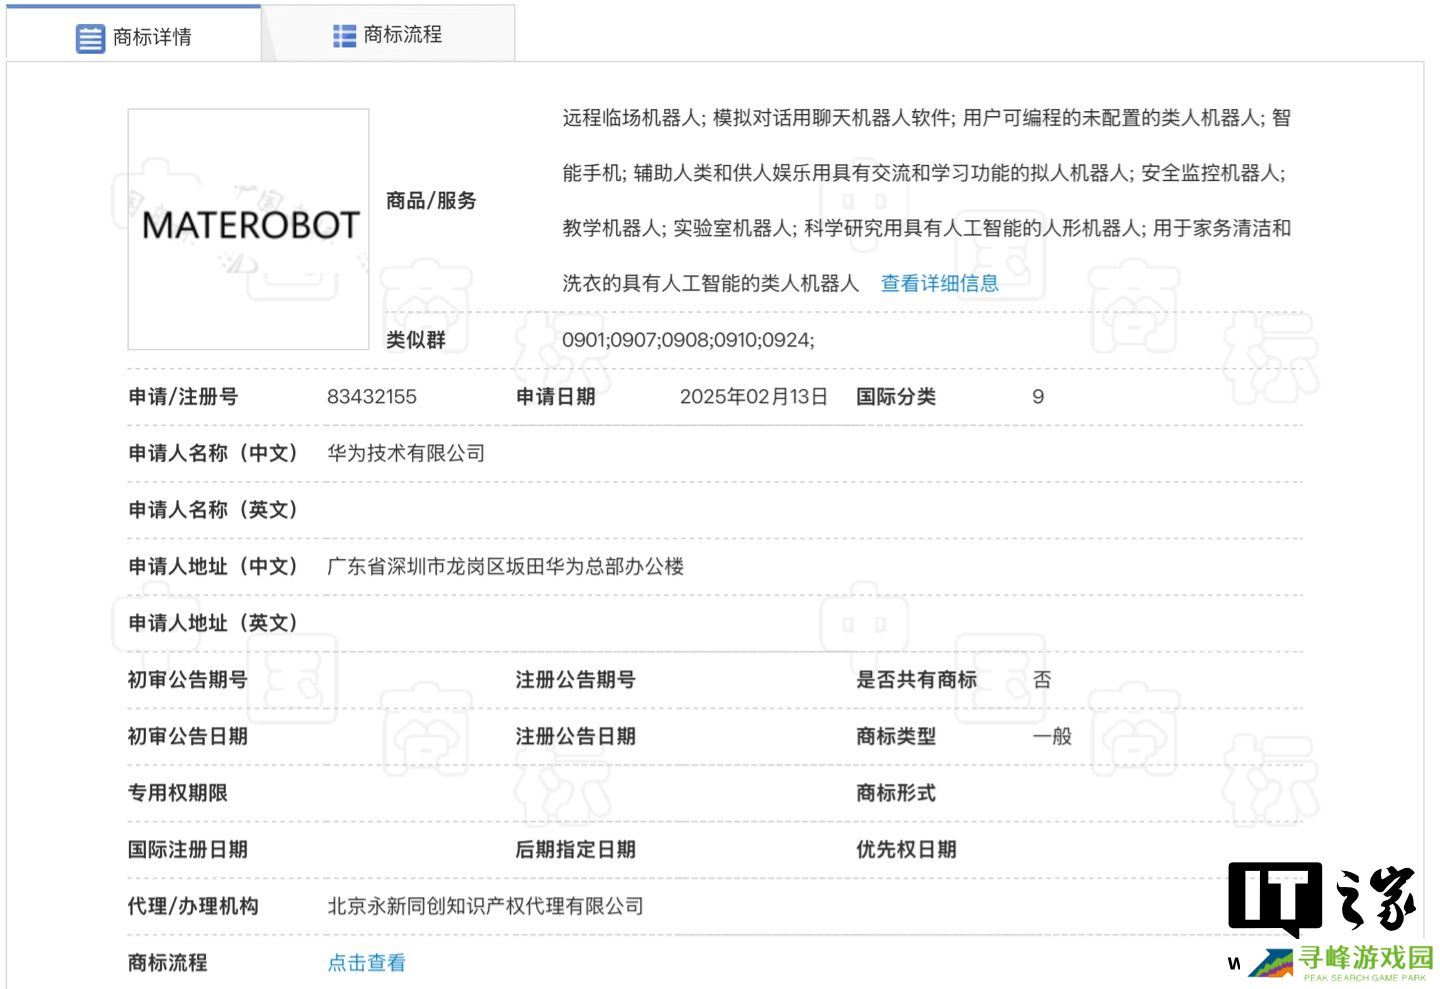Screen dimensions: 1440x989
Task: Click the 是否共有商标 label
Action: pos(916,680)
